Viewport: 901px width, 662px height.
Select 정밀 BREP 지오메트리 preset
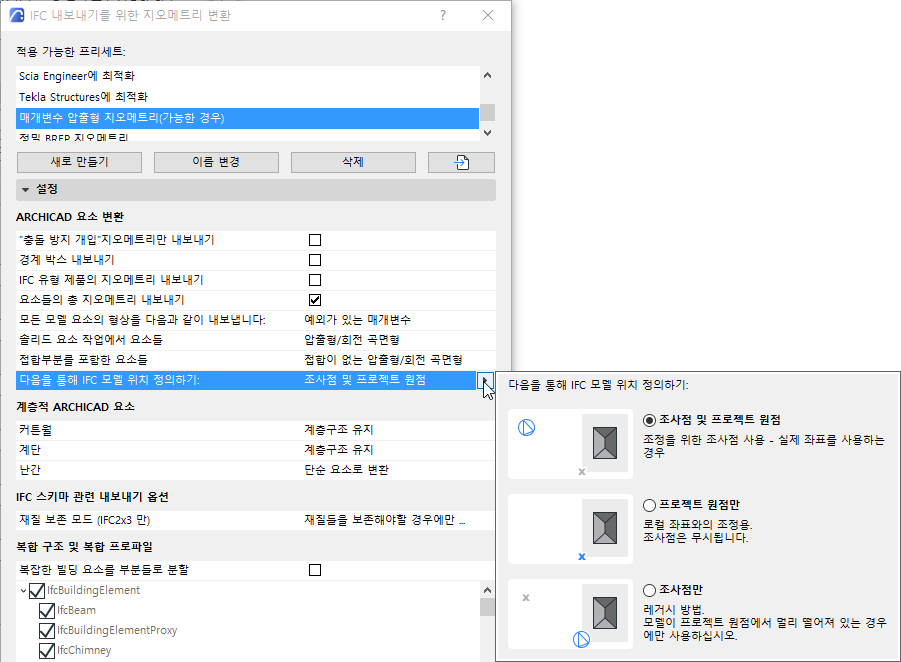tap(248, 136)
